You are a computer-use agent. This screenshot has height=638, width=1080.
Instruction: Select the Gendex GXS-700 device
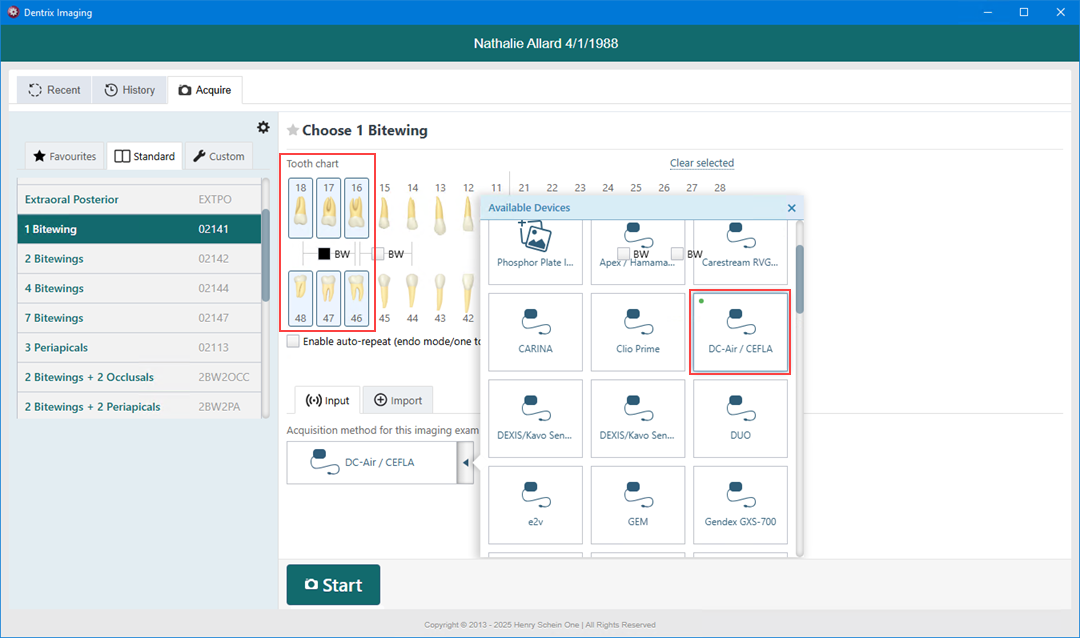[x=740, y=504]
